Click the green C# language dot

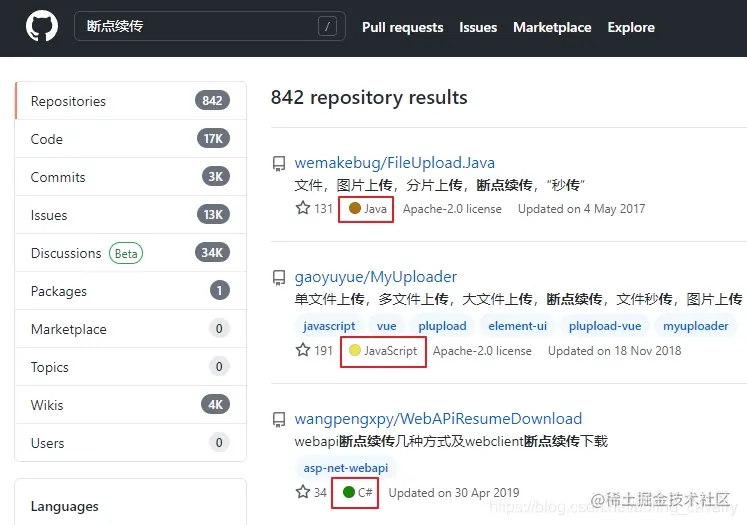pyautogui.click(x=349, y=492)
